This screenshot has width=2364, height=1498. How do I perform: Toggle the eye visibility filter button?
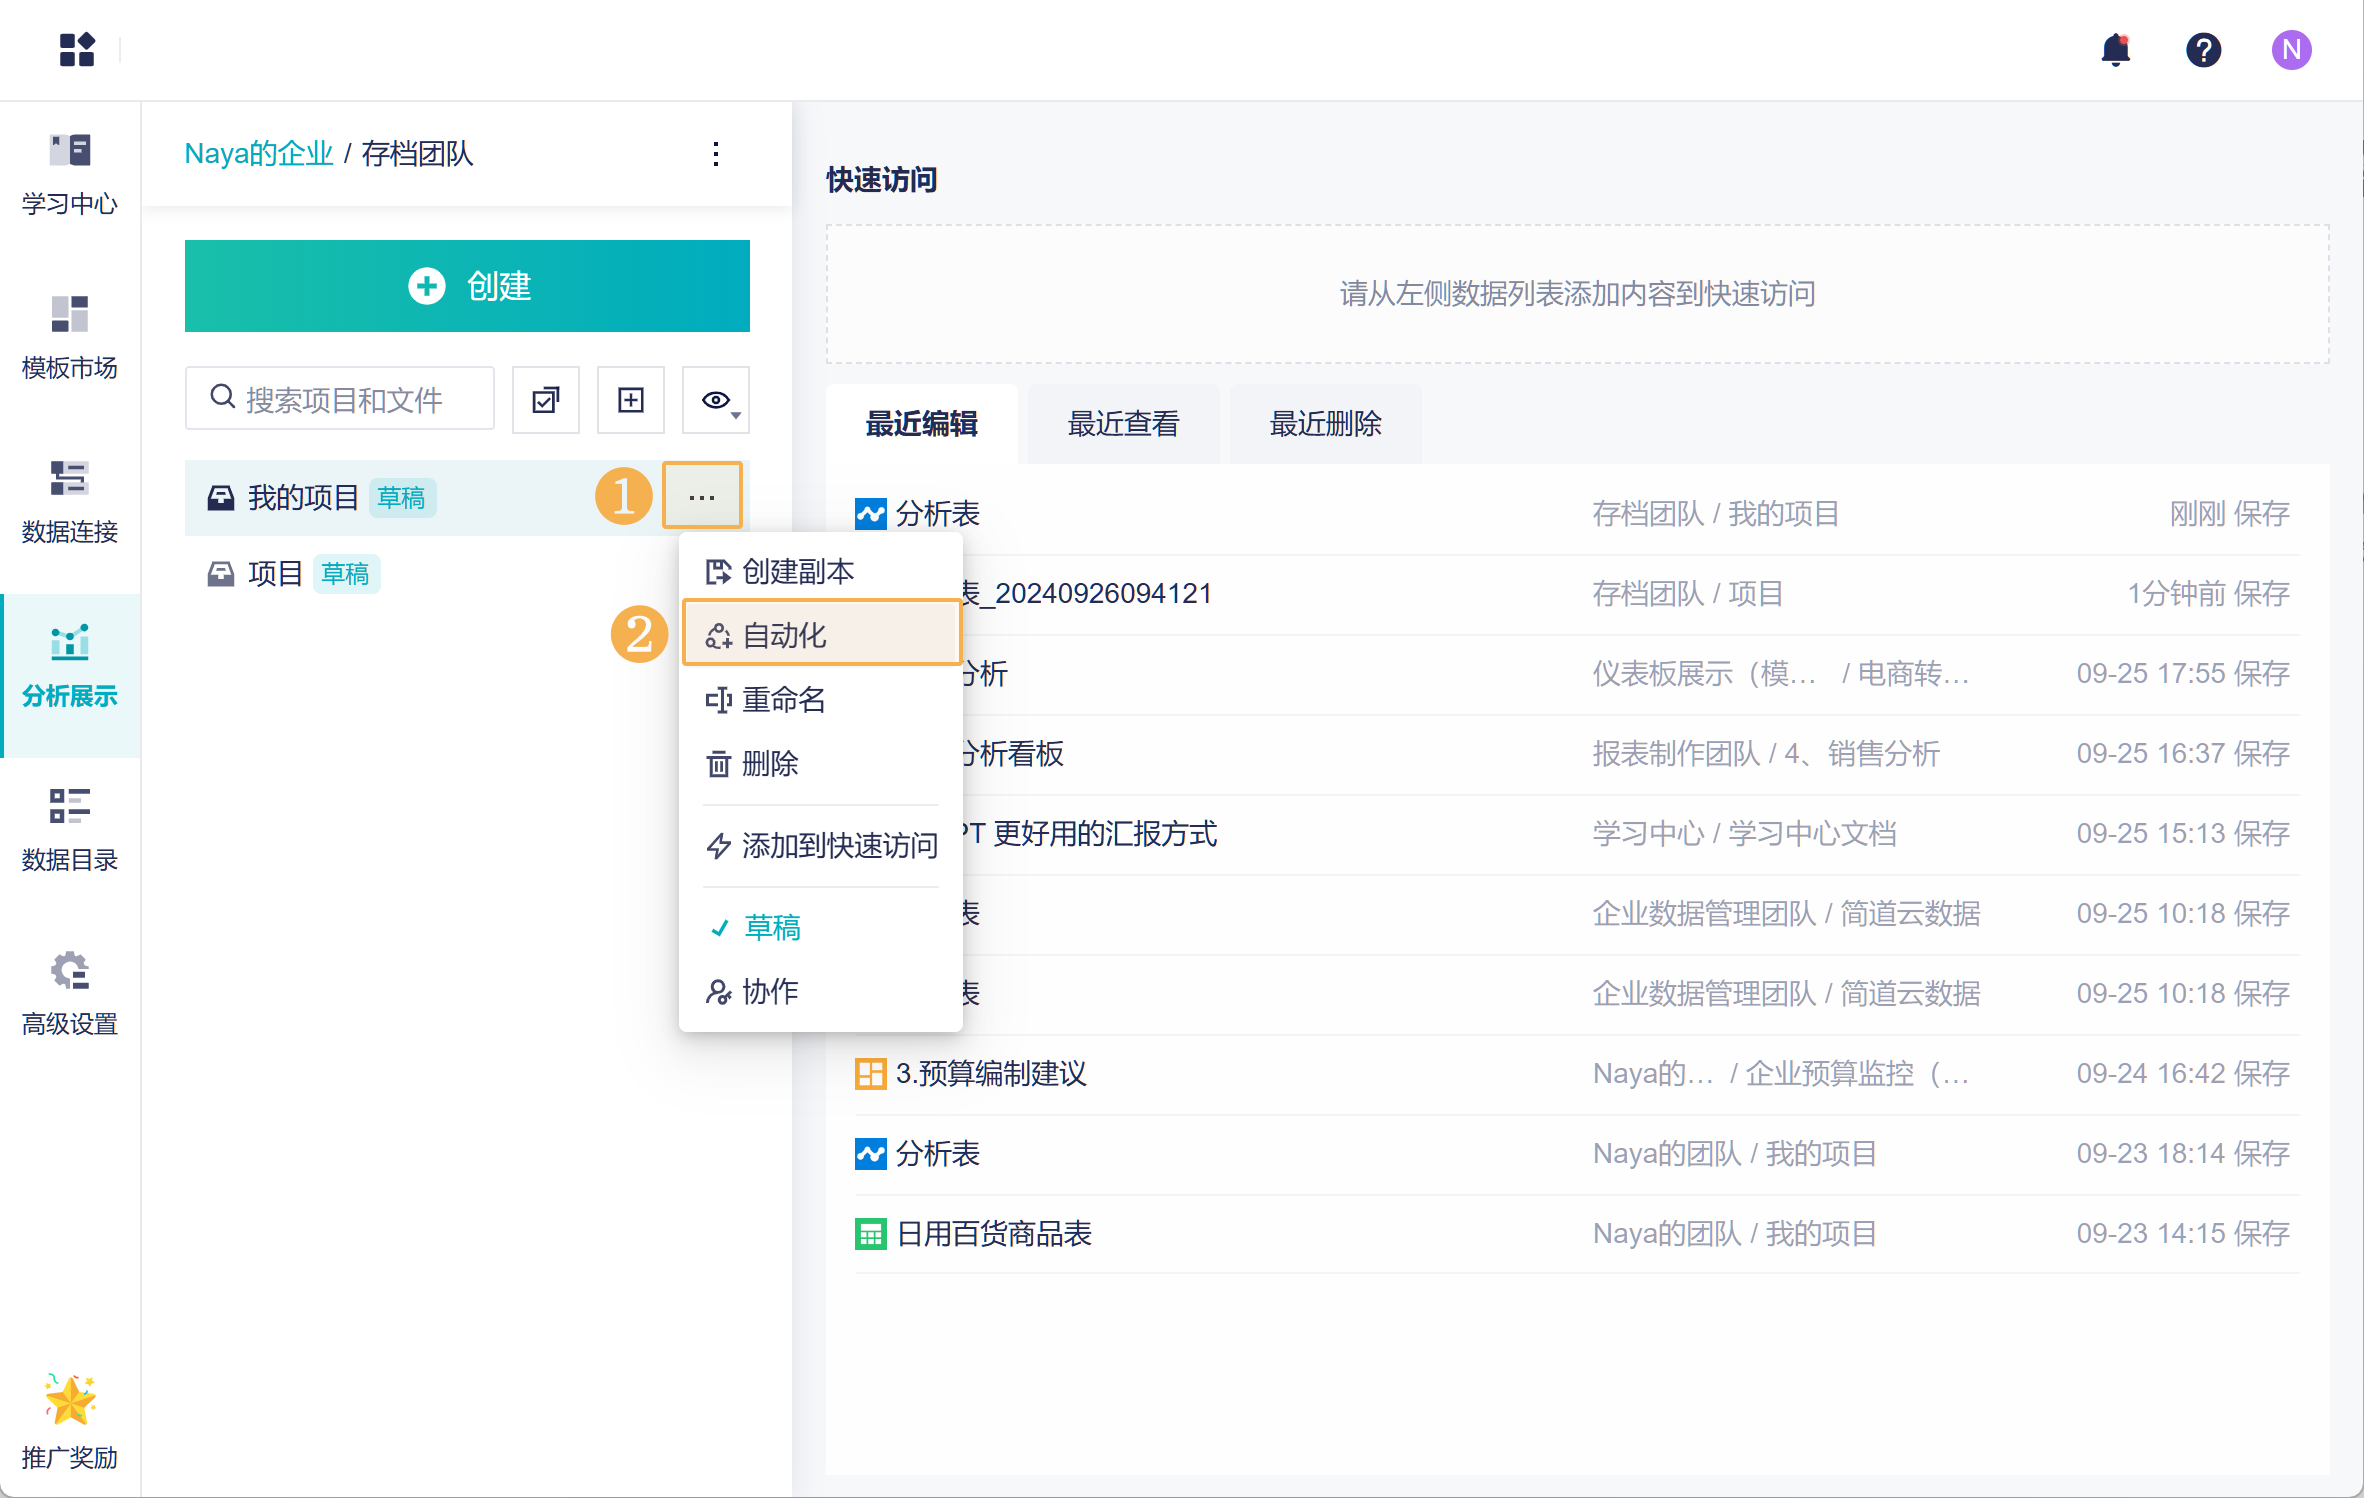coord(716,400)
